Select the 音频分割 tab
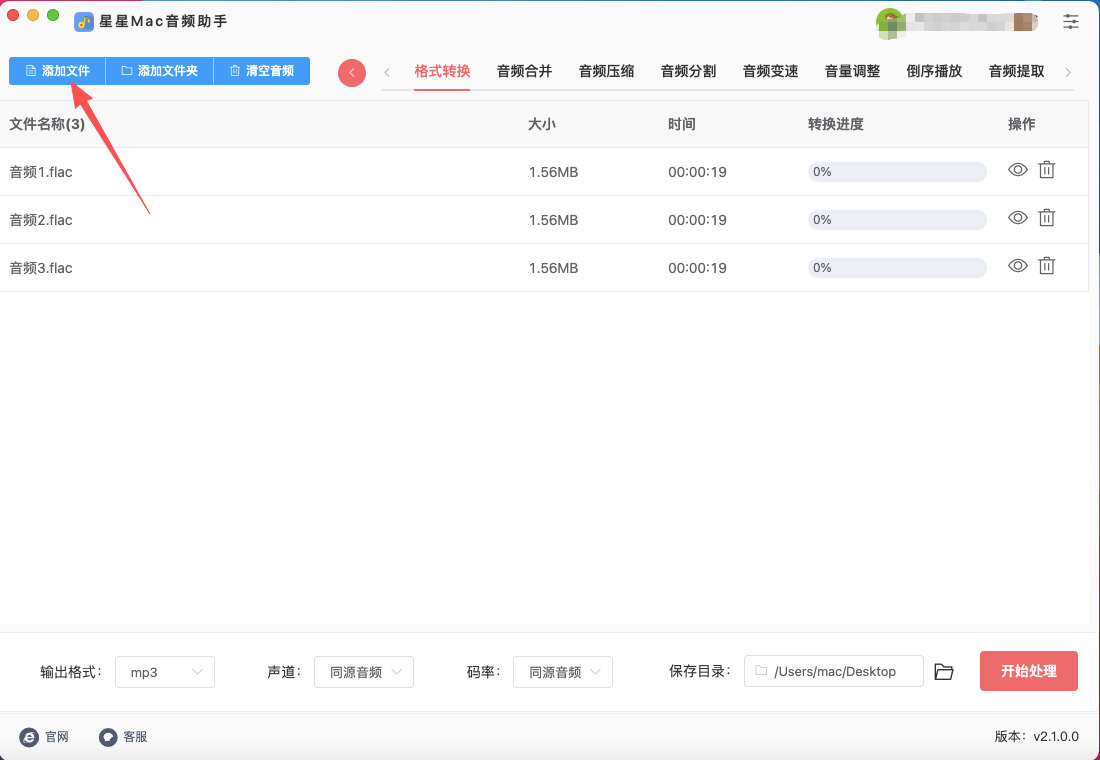 688,71
